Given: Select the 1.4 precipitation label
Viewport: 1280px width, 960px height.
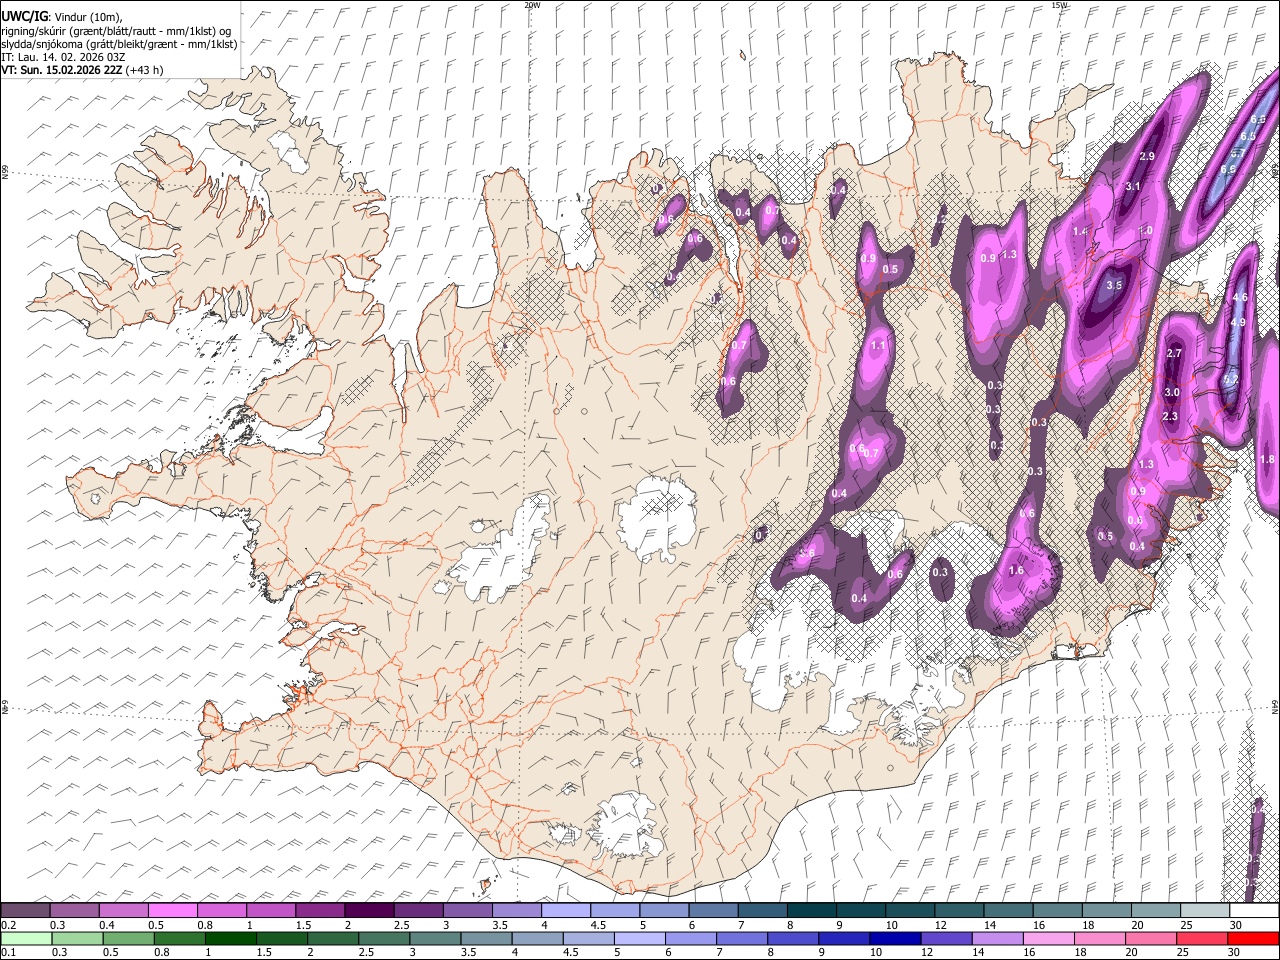Looking at the screenshot, I should point(1080,232).
